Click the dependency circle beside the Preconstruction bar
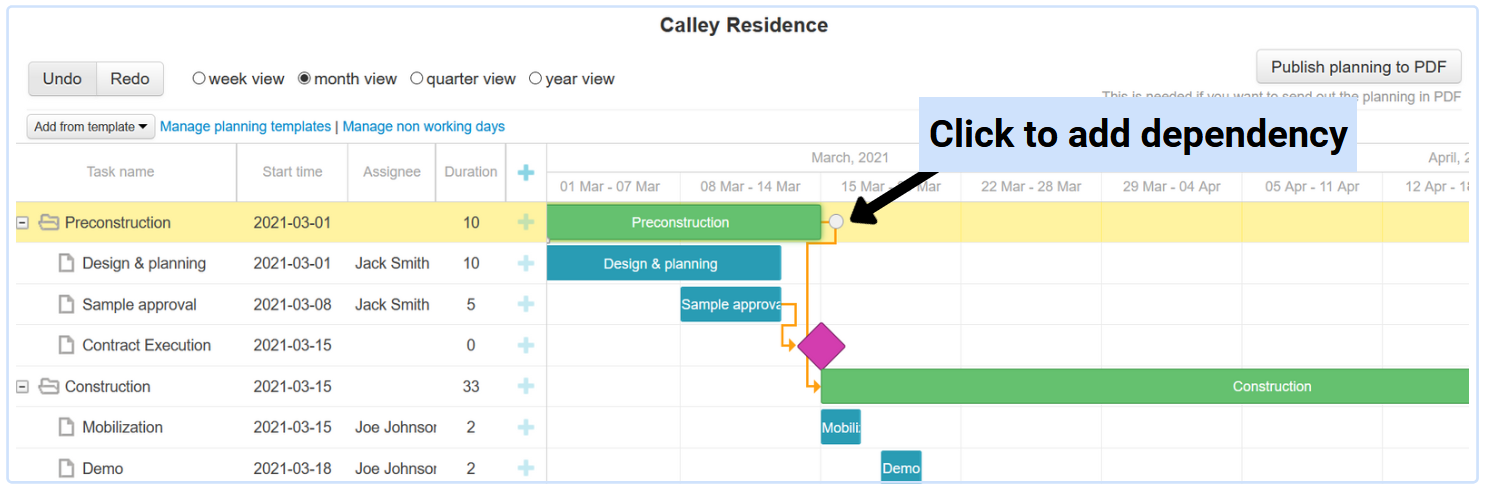 836,222
